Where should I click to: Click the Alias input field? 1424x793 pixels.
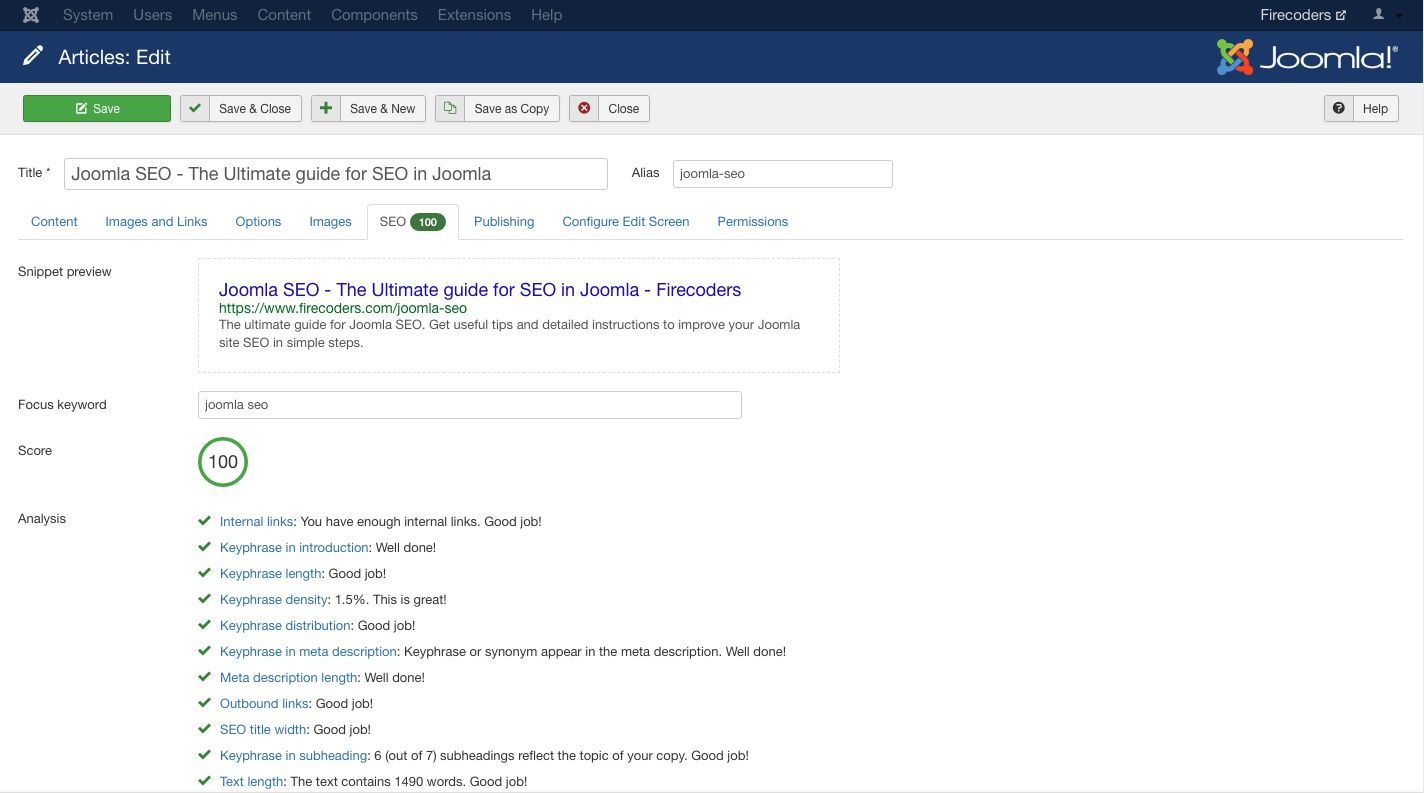pos(783,173)
